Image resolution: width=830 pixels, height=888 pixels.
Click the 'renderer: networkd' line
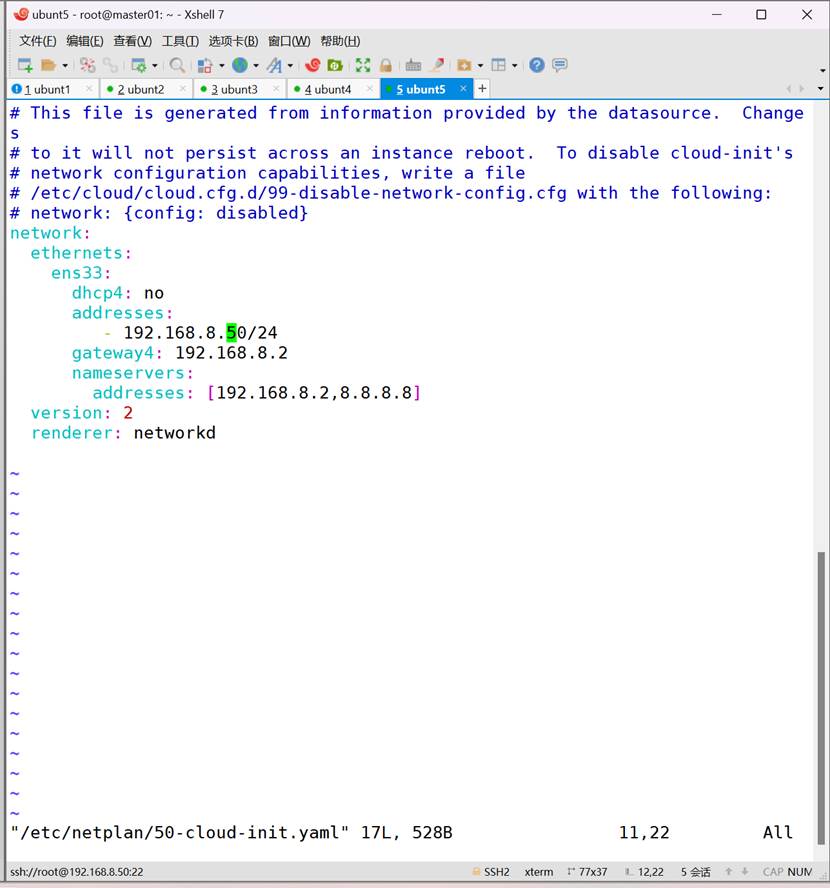(x=123, y=433)
